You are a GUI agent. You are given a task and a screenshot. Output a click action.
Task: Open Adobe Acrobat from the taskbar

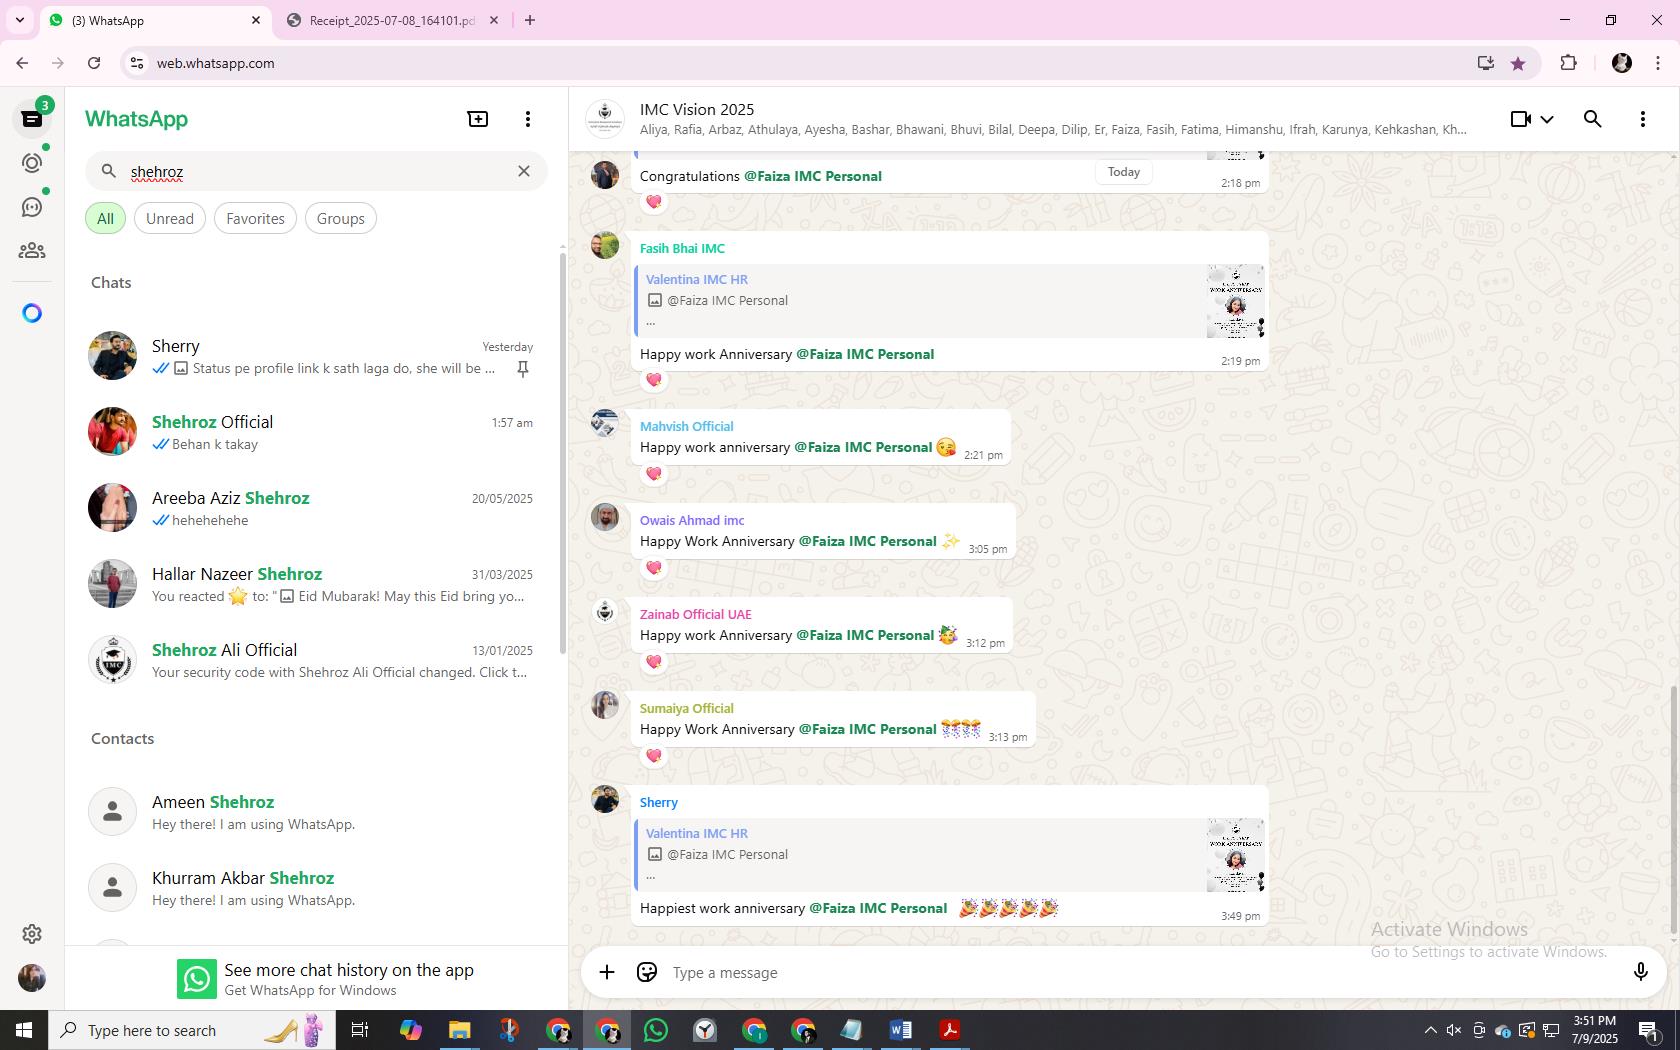click(949, 1030)
